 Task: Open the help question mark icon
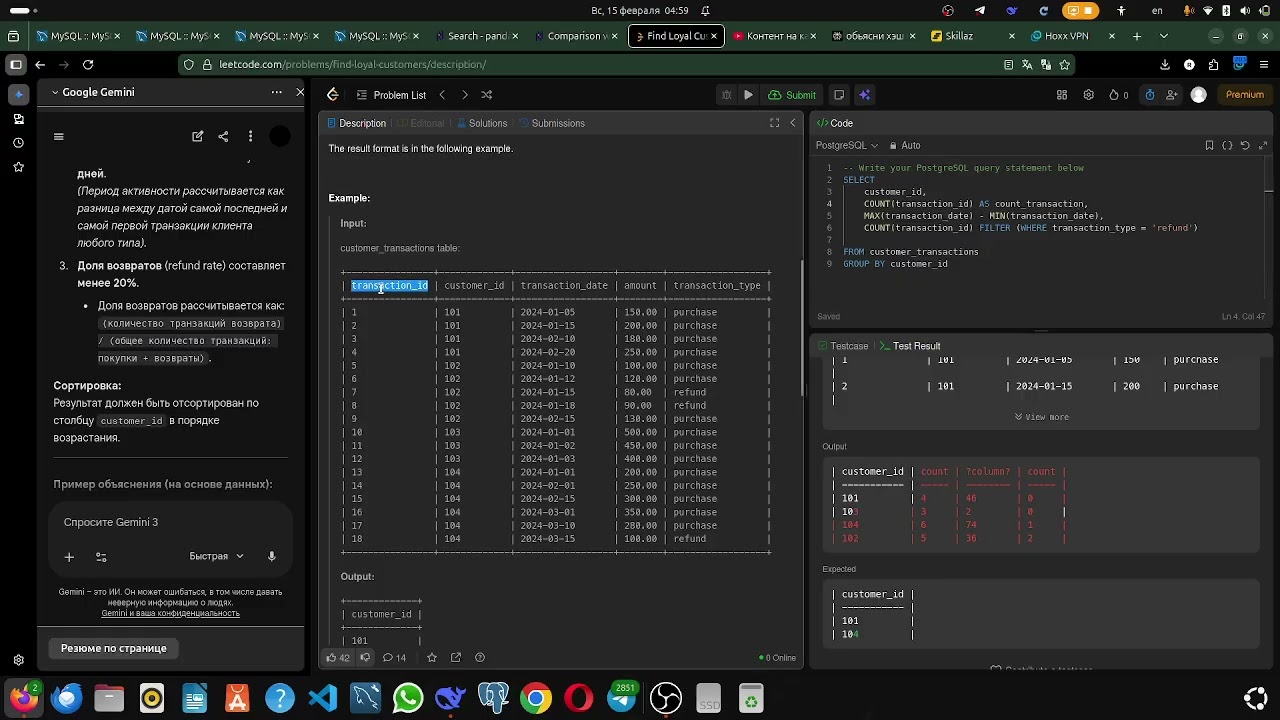point(480,658)
